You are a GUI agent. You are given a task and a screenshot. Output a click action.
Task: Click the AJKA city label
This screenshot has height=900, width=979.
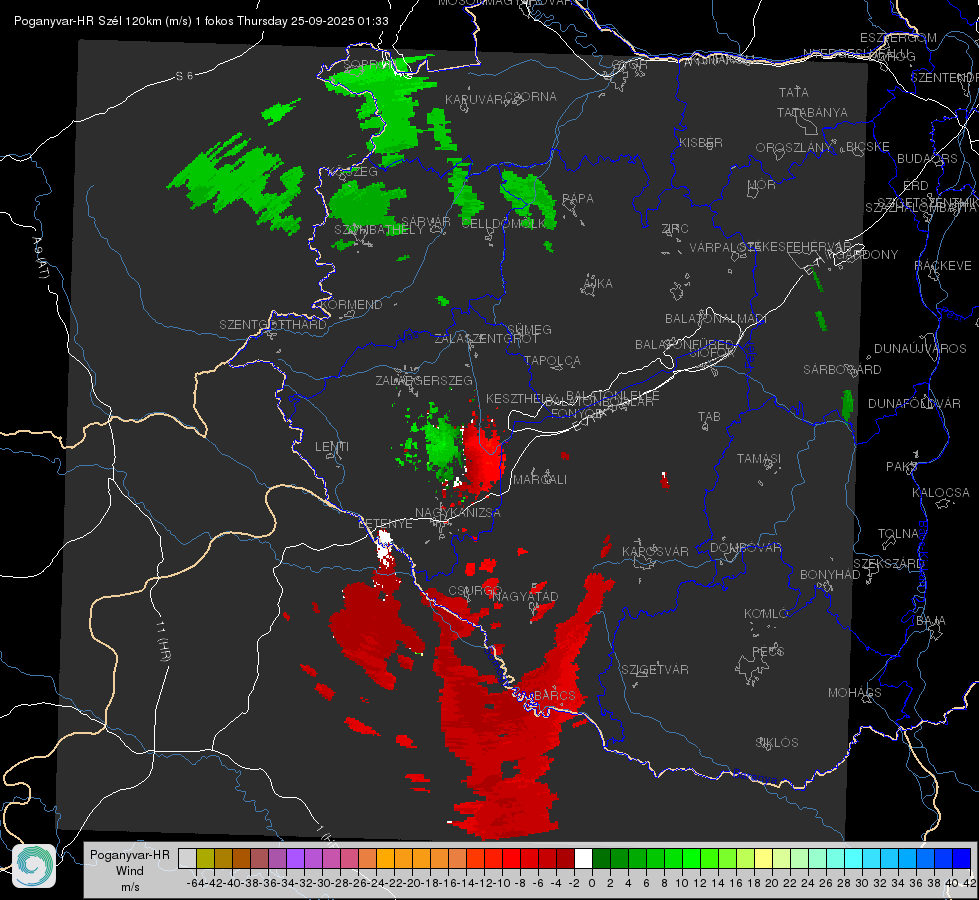pos(598,283)
